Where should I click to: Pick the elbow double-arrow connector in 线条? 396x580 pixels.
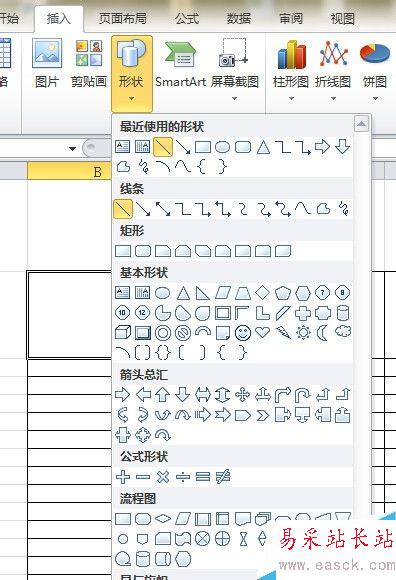[223, 209]
